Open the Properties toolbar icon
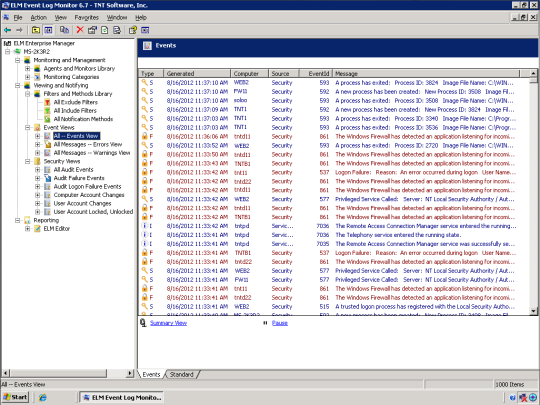540x405 pixels. point(92,30)
